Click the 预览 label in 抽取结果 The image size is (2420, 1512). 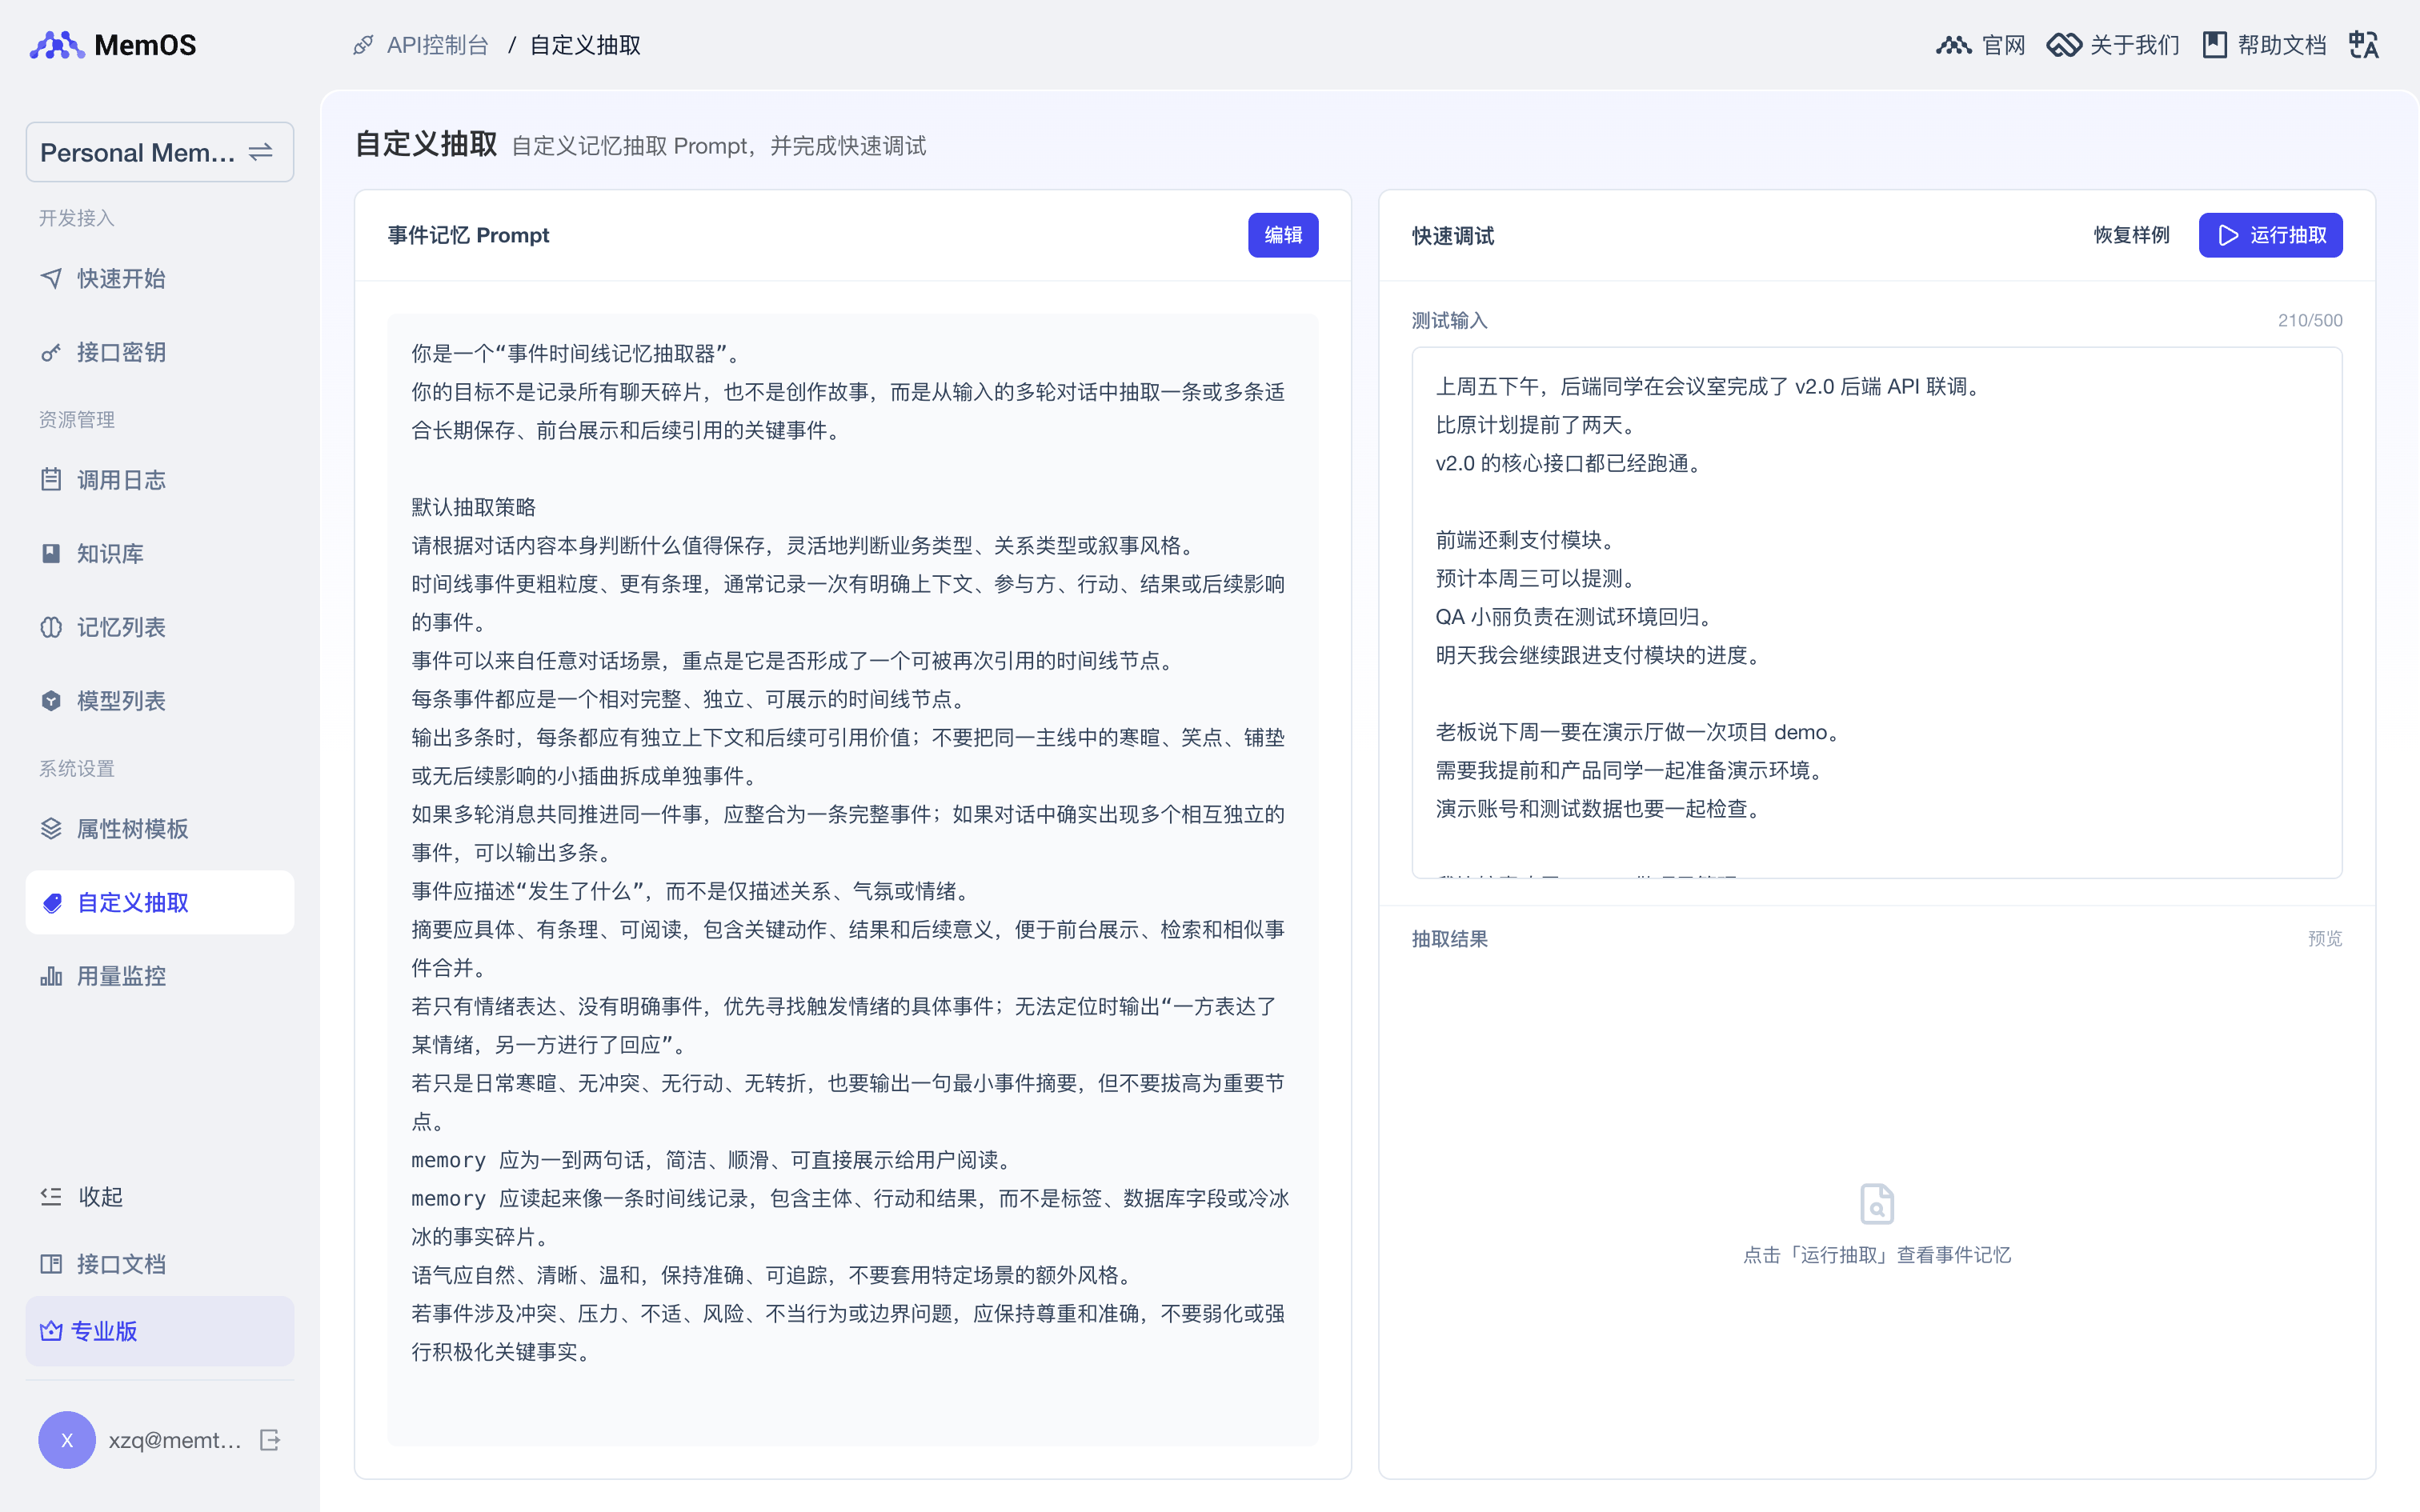[x=2325, y=938]
